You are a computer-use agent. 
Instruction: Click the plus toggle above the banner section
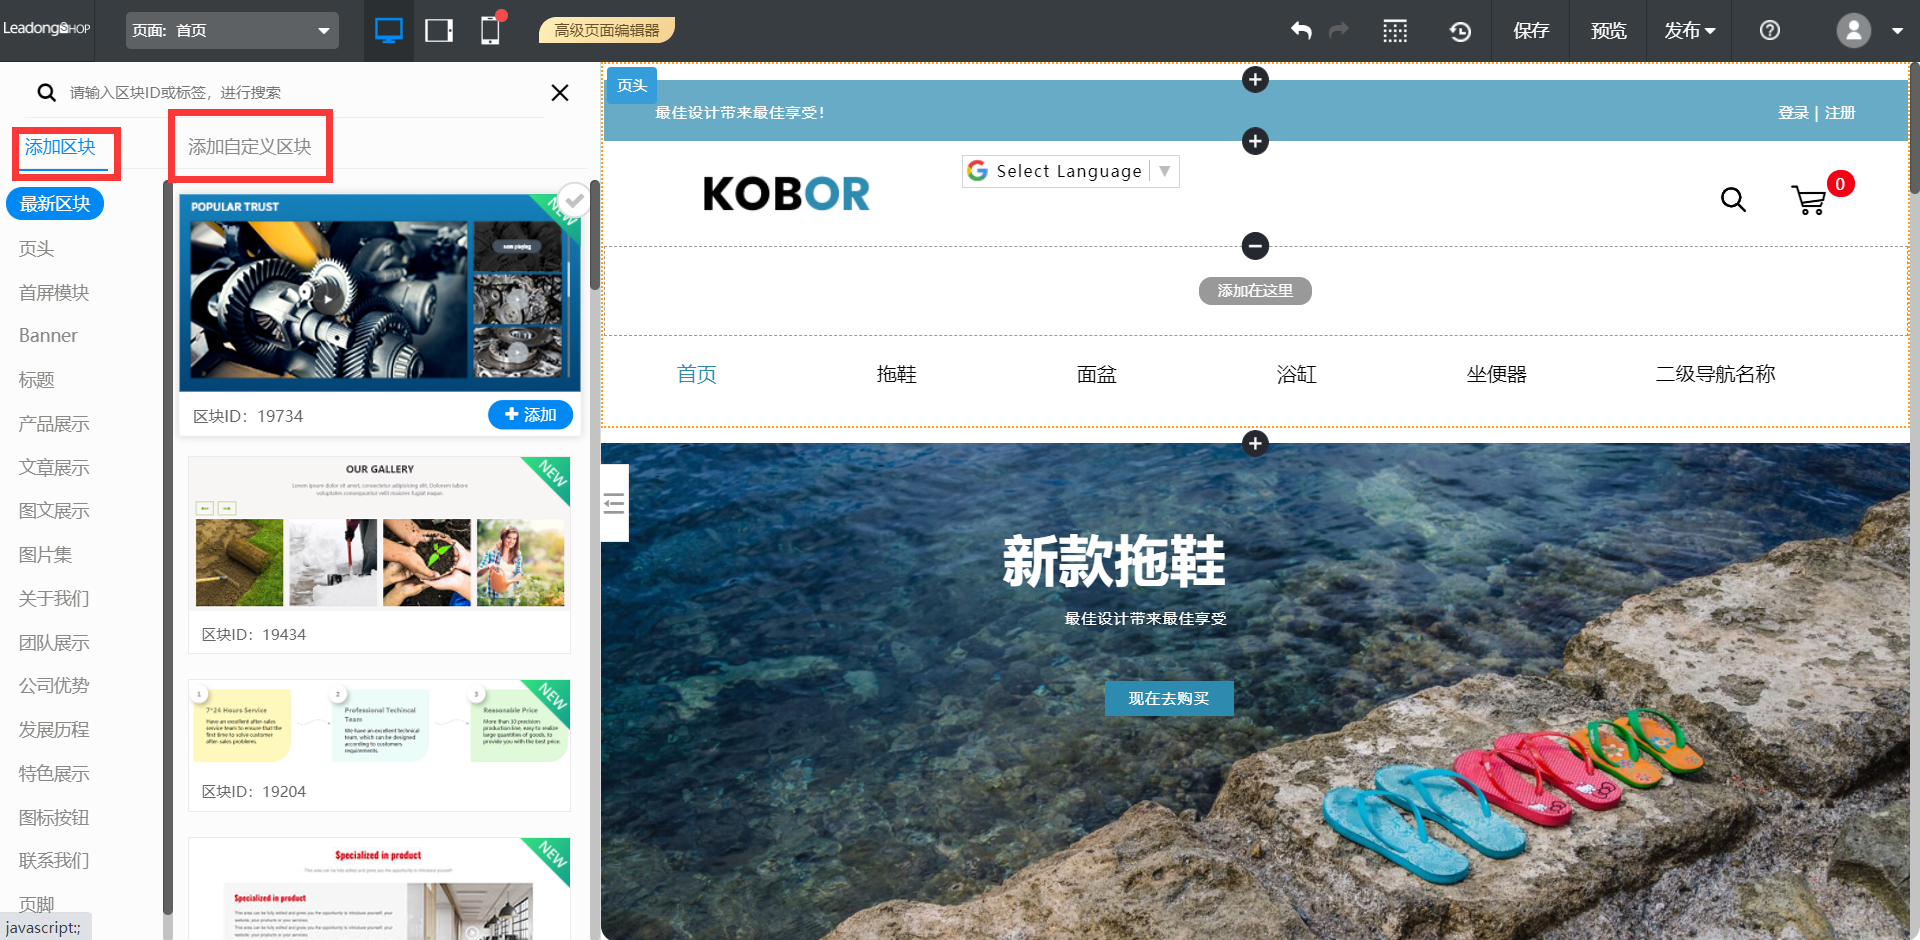(1255, 443)
